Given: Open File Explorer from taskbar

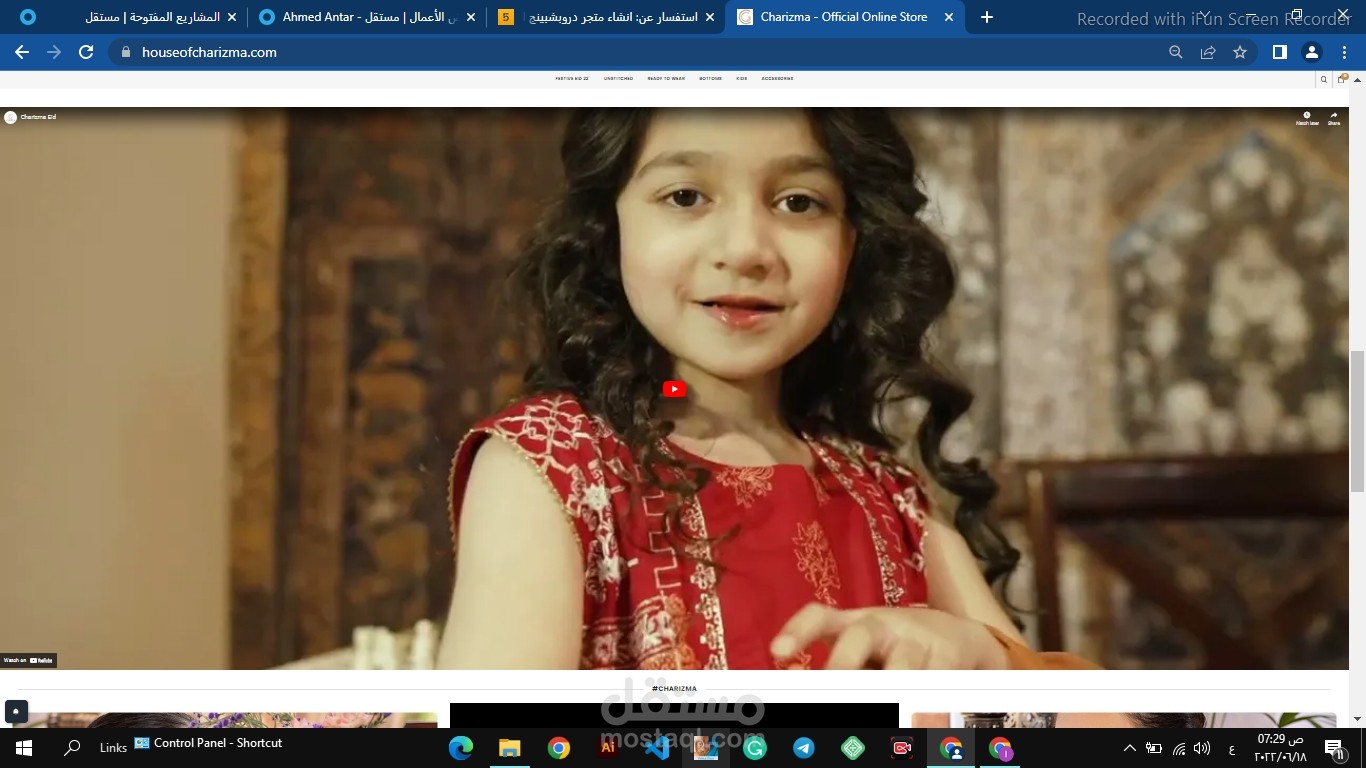Looking at the screenshot, I should pos(510,747).
